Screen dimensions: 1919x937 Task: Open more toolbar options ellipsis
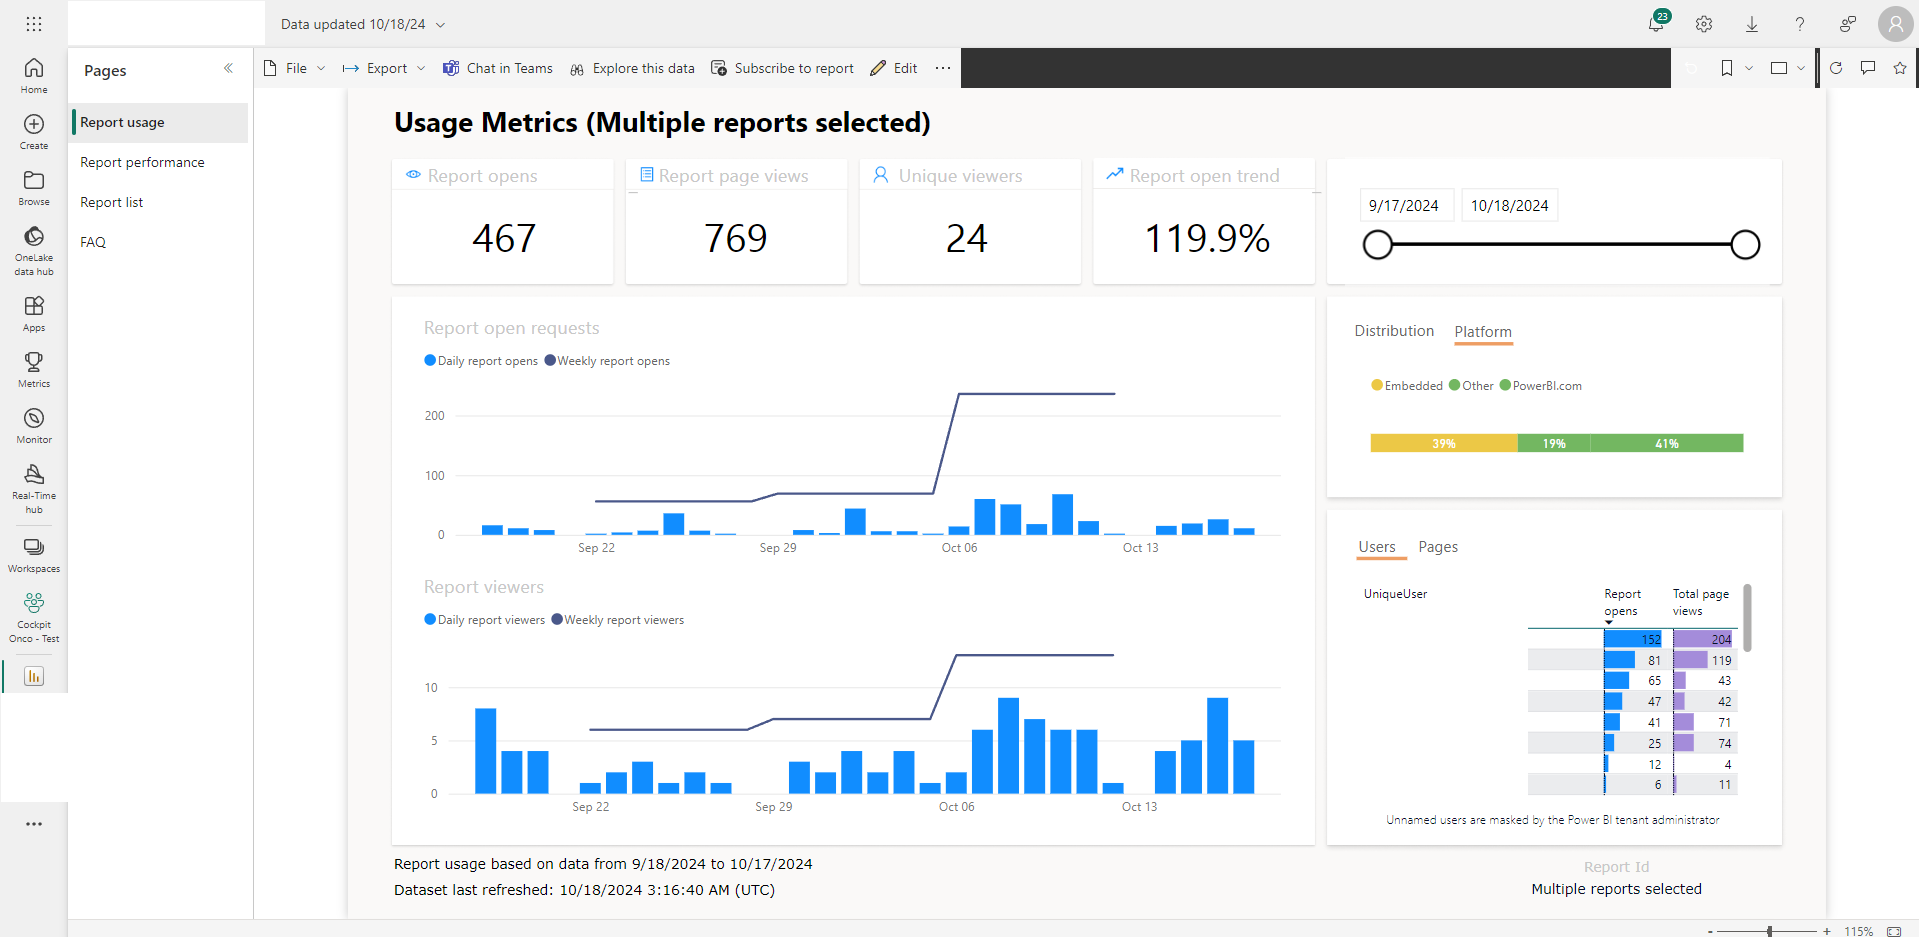943,68
